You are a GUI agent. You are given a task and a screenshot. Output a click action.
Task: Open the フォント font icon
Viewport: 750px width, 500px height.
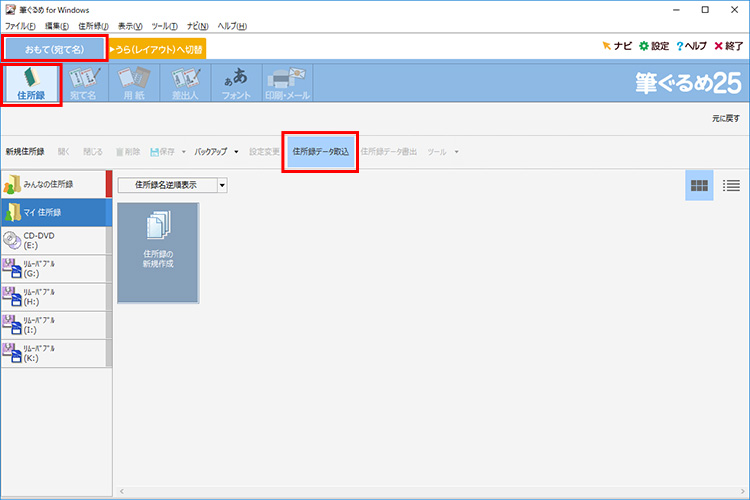(x=236, y=84)
